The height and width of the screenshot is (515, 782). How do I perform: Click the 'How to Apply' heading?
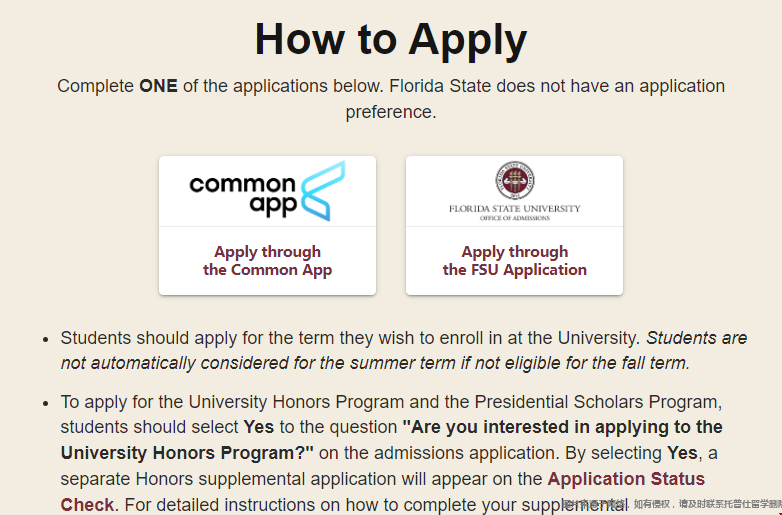(391, 39)
